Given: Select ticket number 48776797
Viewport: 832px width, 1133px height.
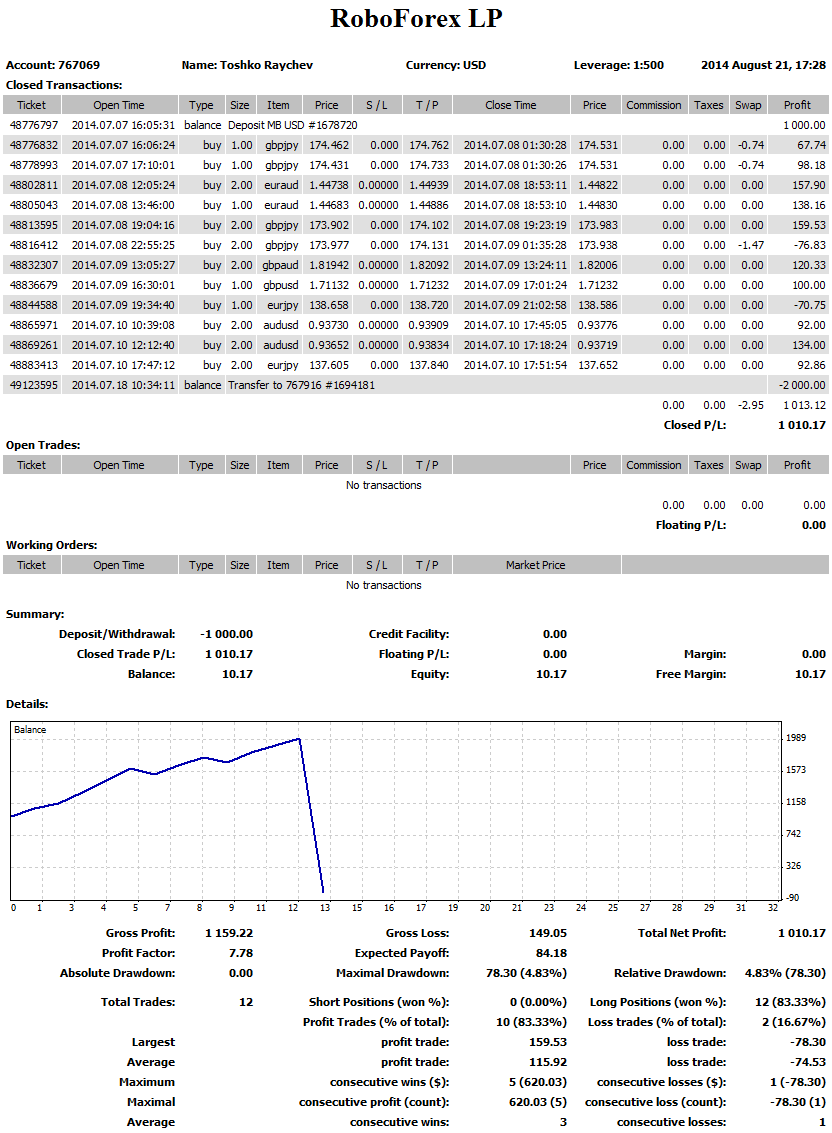Looking at the screenshot, I should pyautogui.click(x=34, y=125).
